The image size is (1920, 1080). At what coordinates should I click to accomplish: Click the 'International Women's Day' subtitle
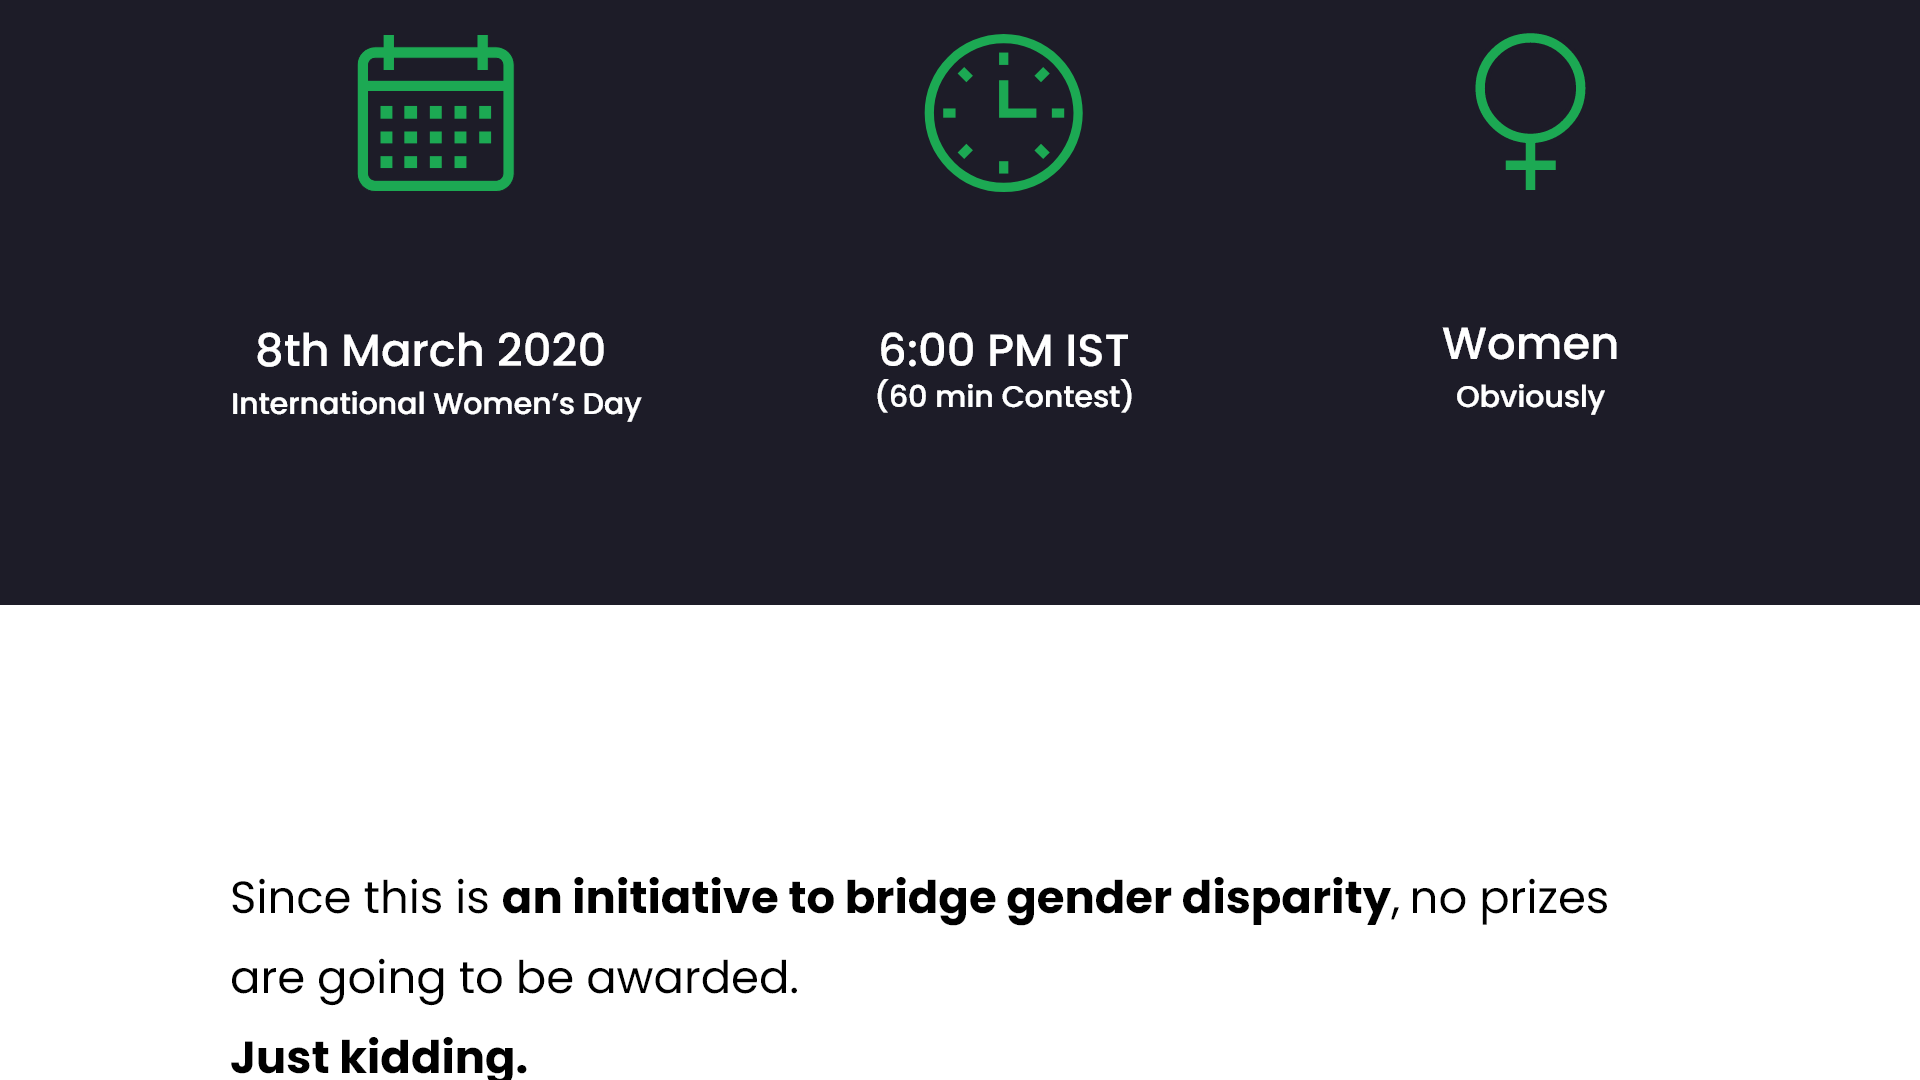coord(436,404)
